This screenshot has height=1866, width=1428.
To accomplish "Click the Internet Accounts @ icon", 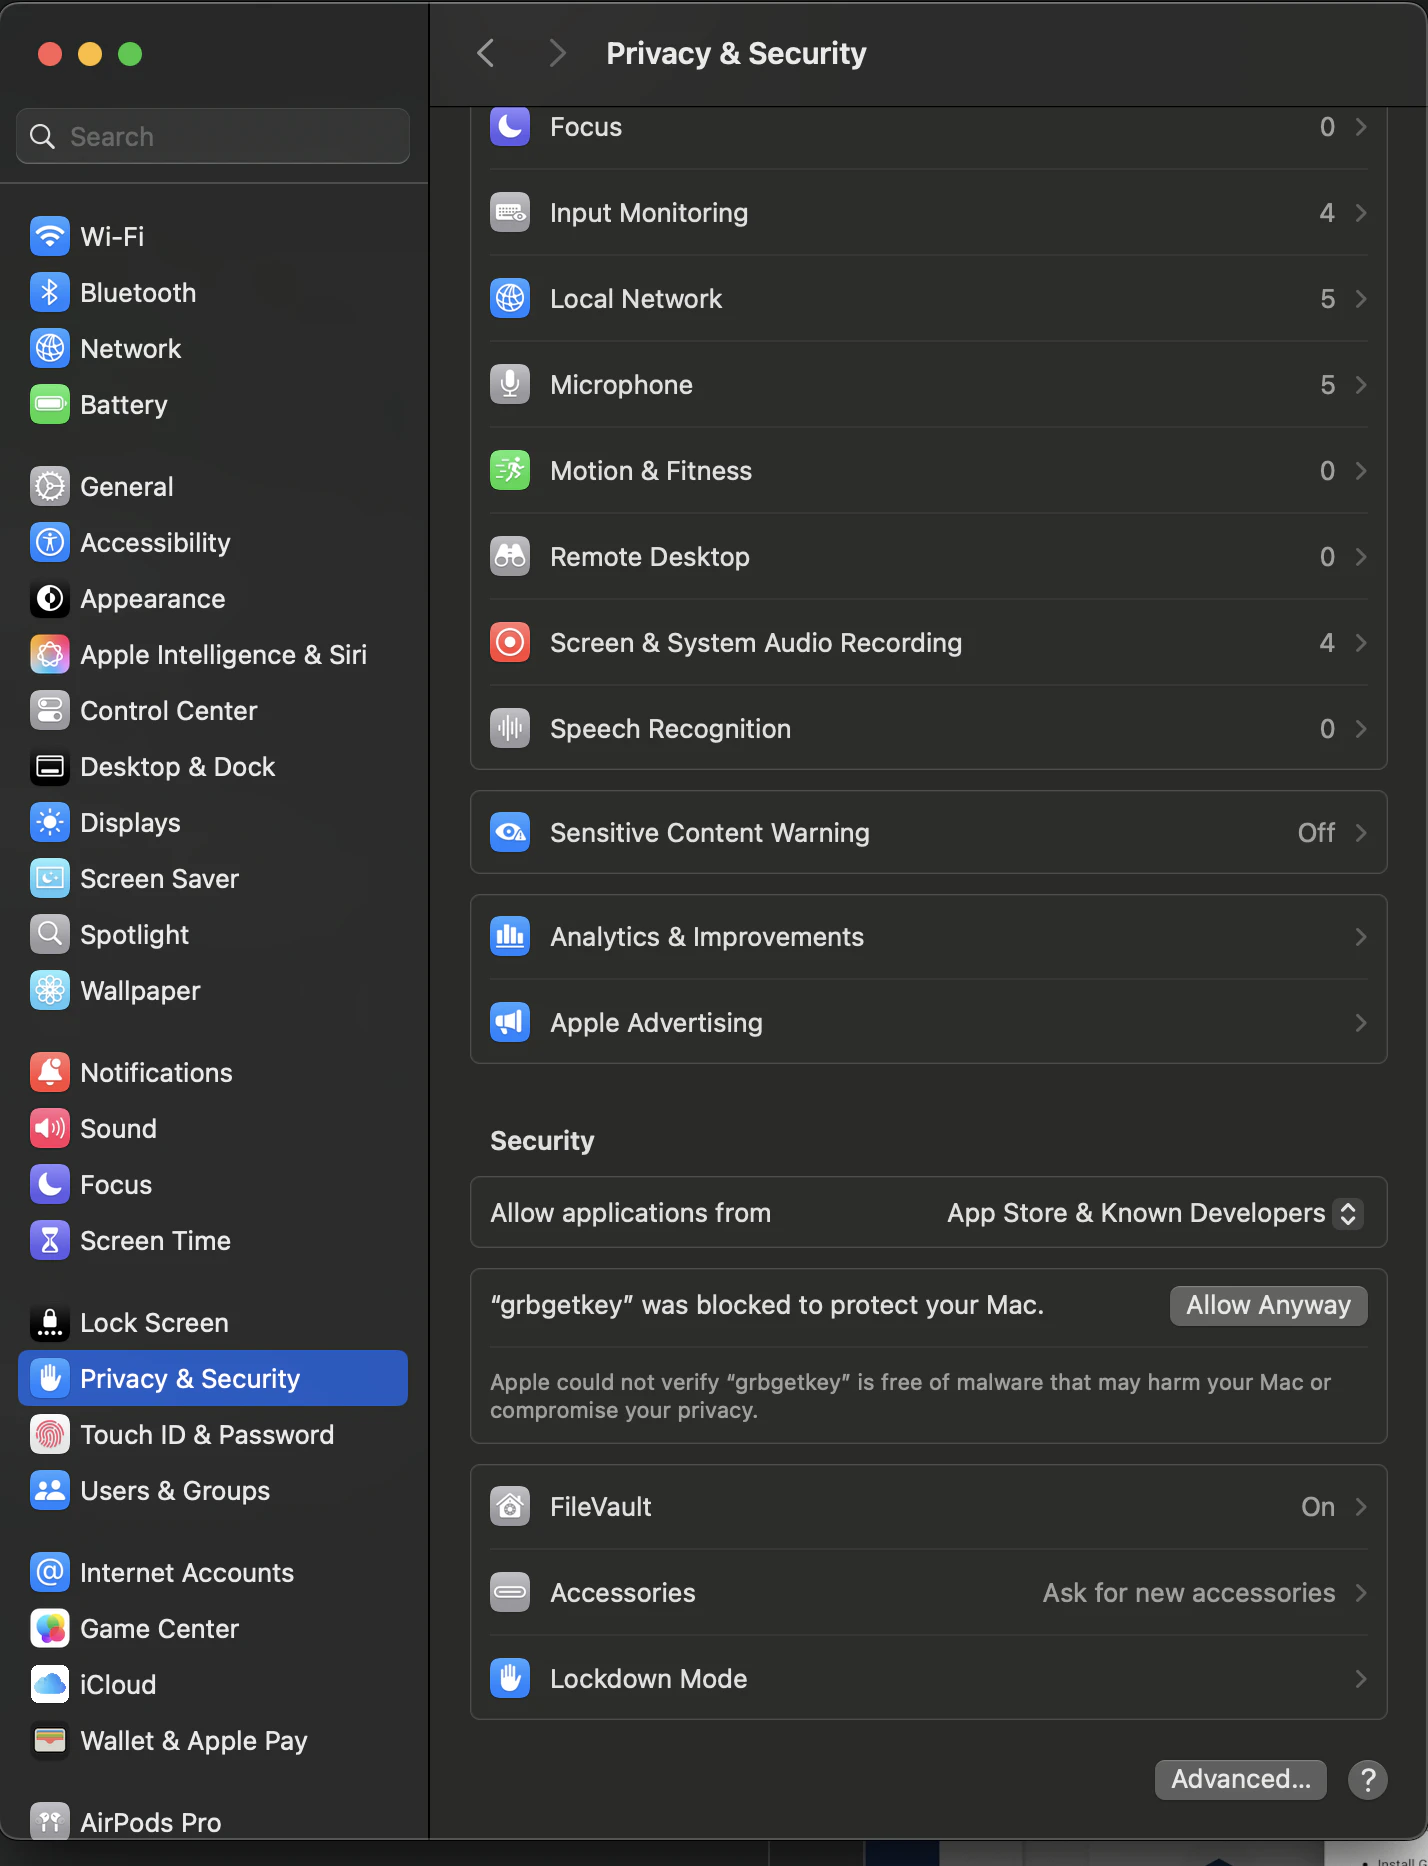I will click(x=50, y=1573).
